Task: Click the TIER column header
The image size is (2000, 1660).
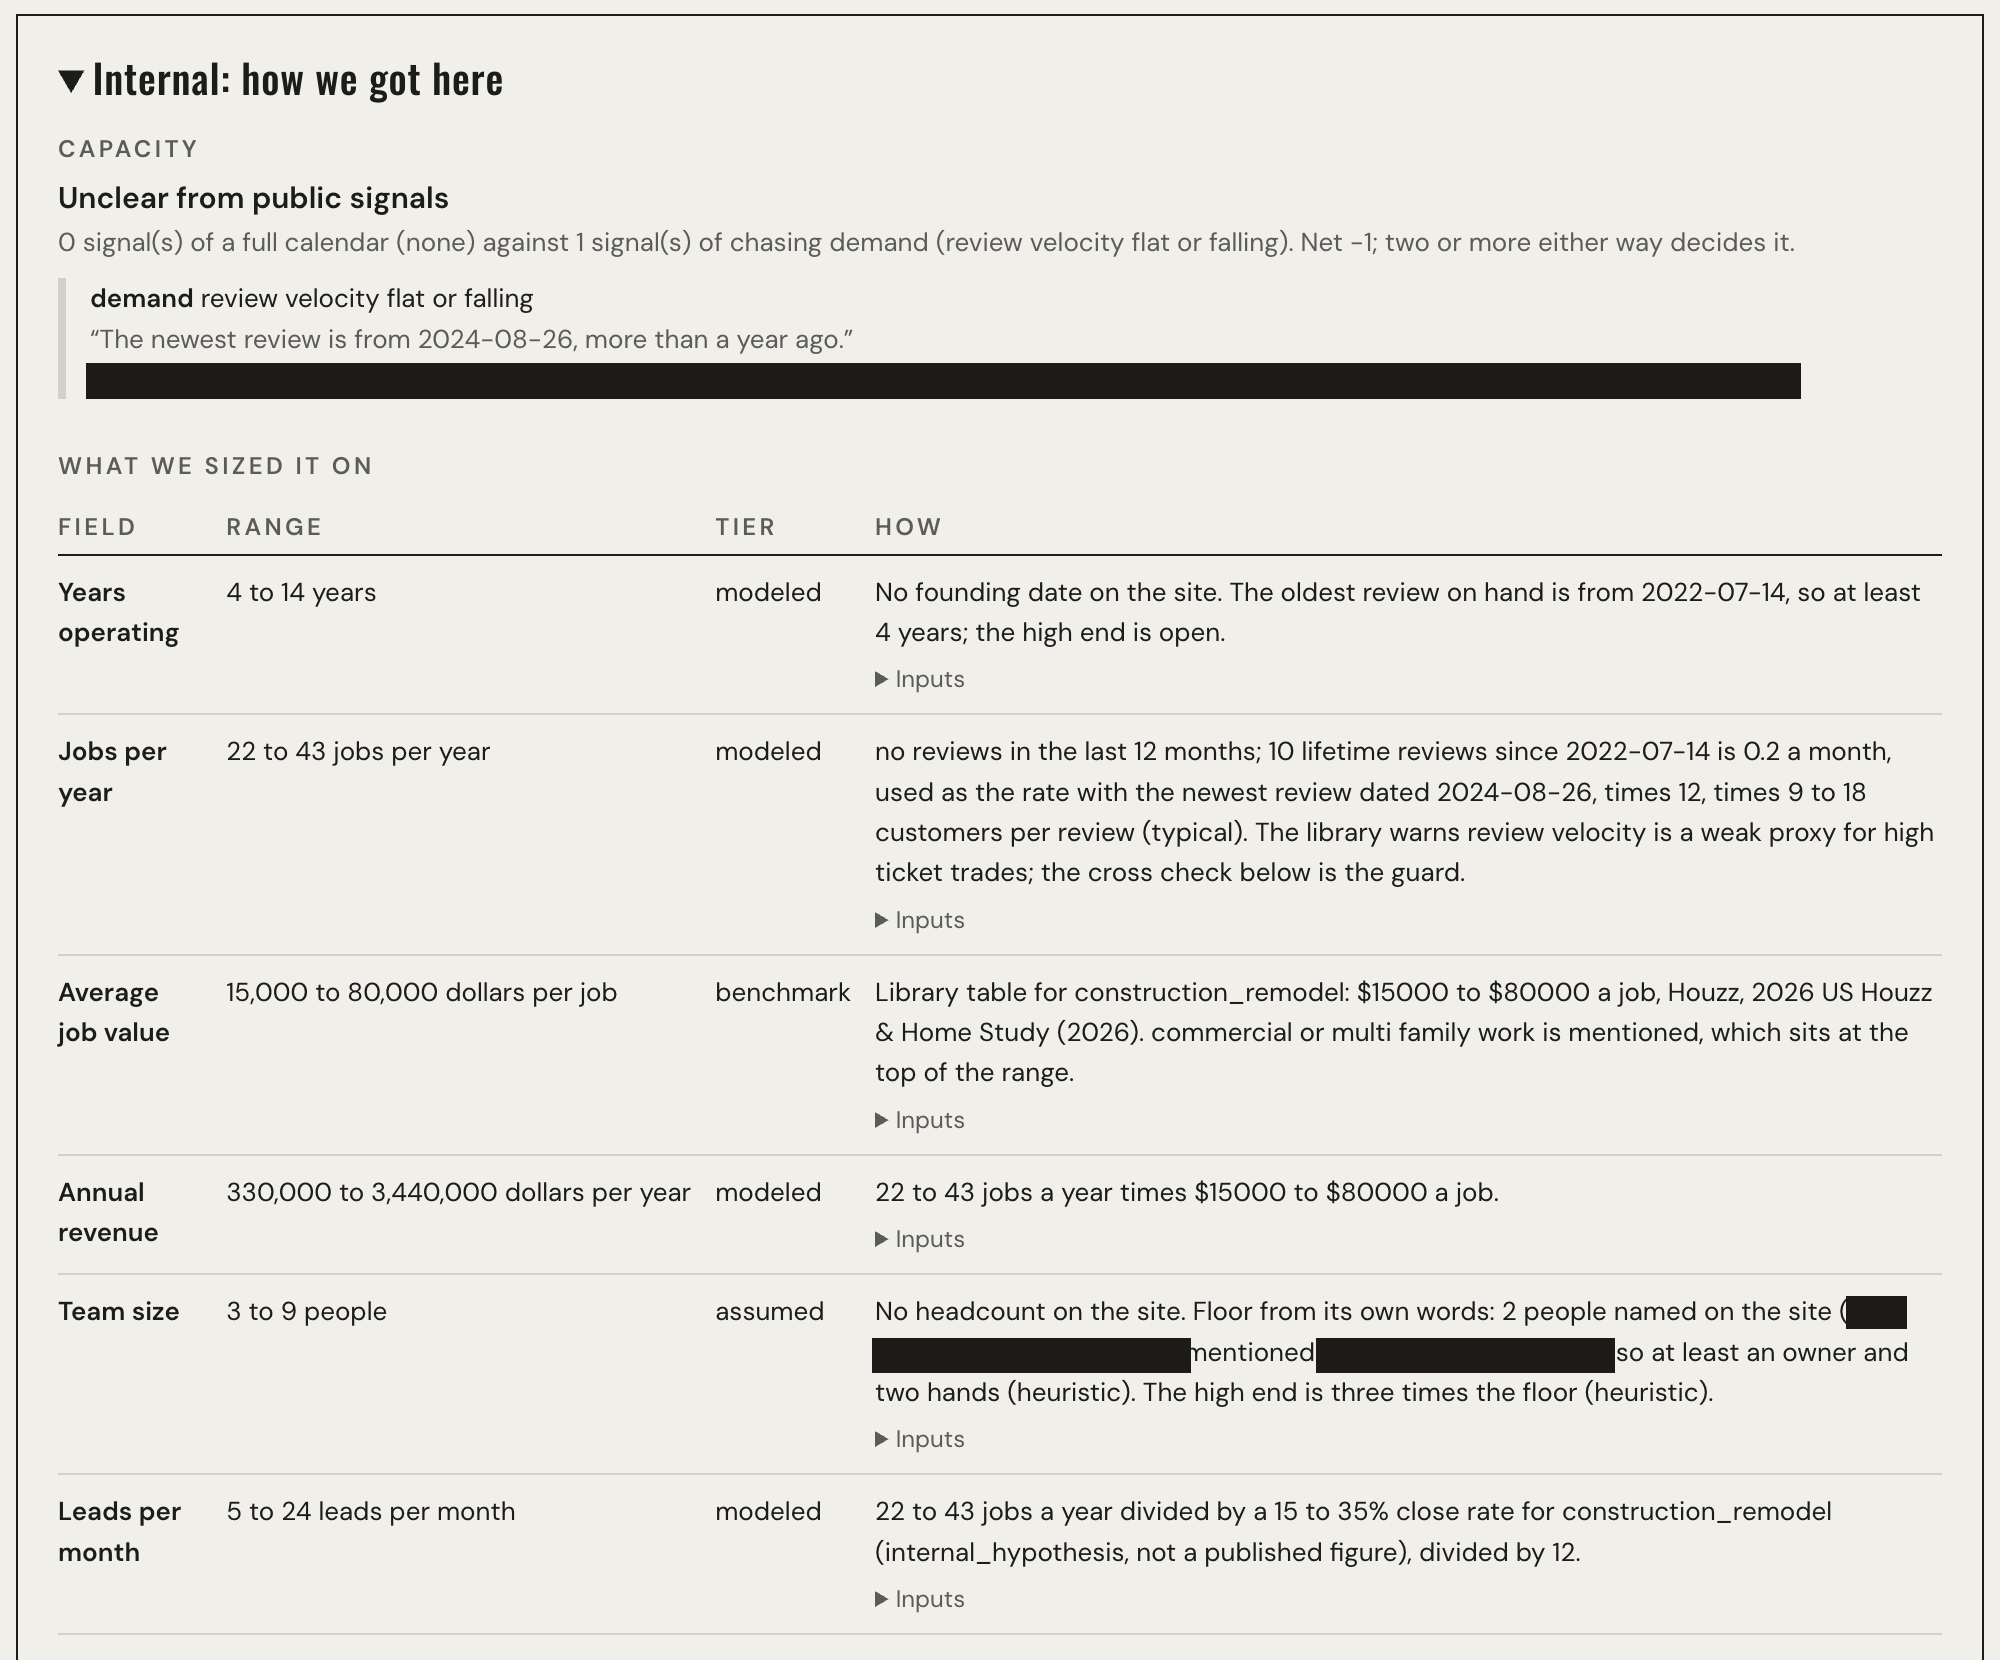Action: 745,527
